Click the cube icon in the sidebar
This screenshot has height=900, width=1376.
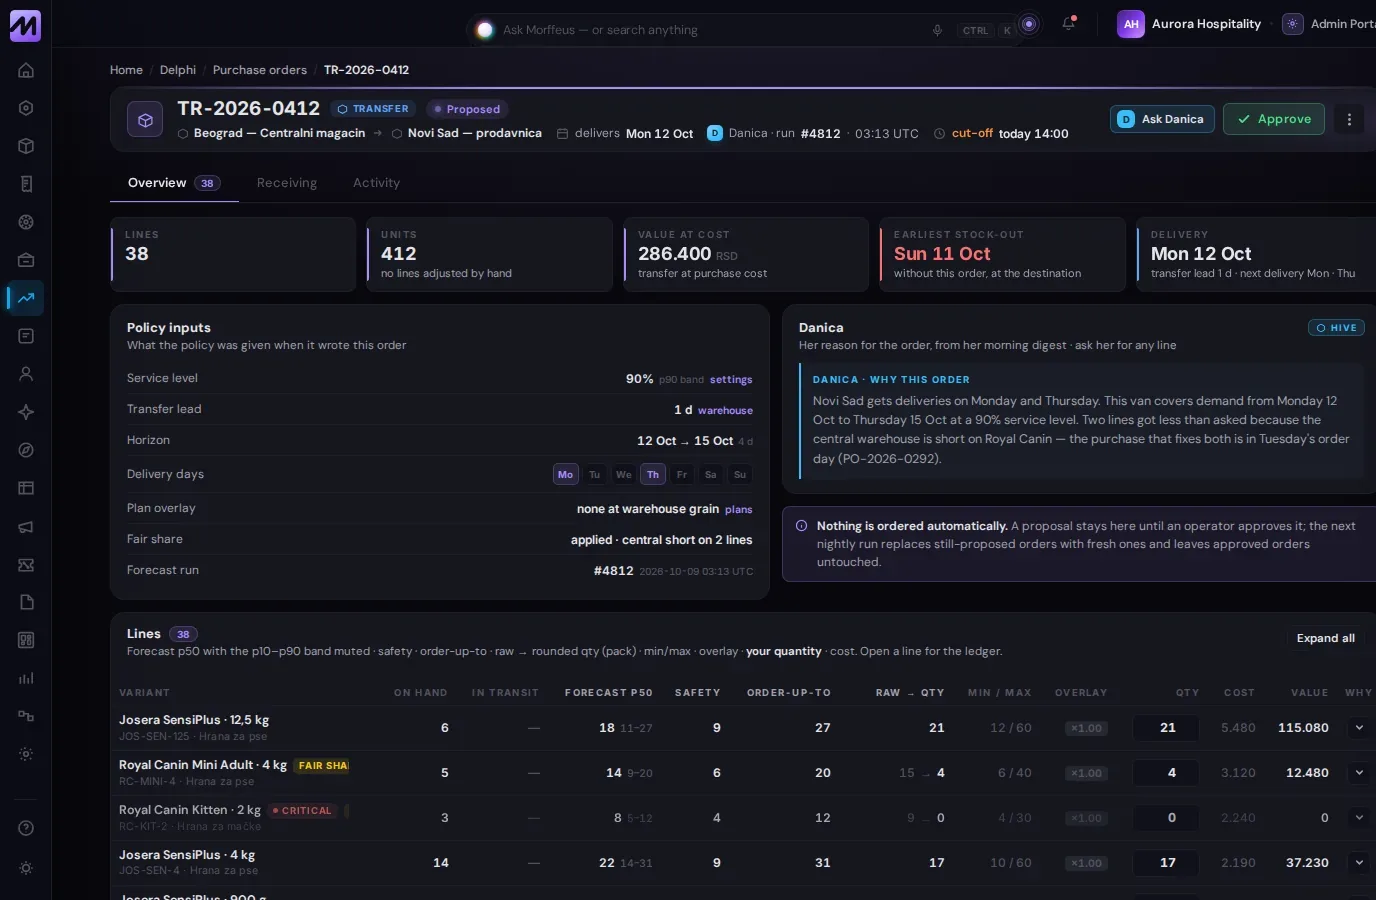pos(26,146)
